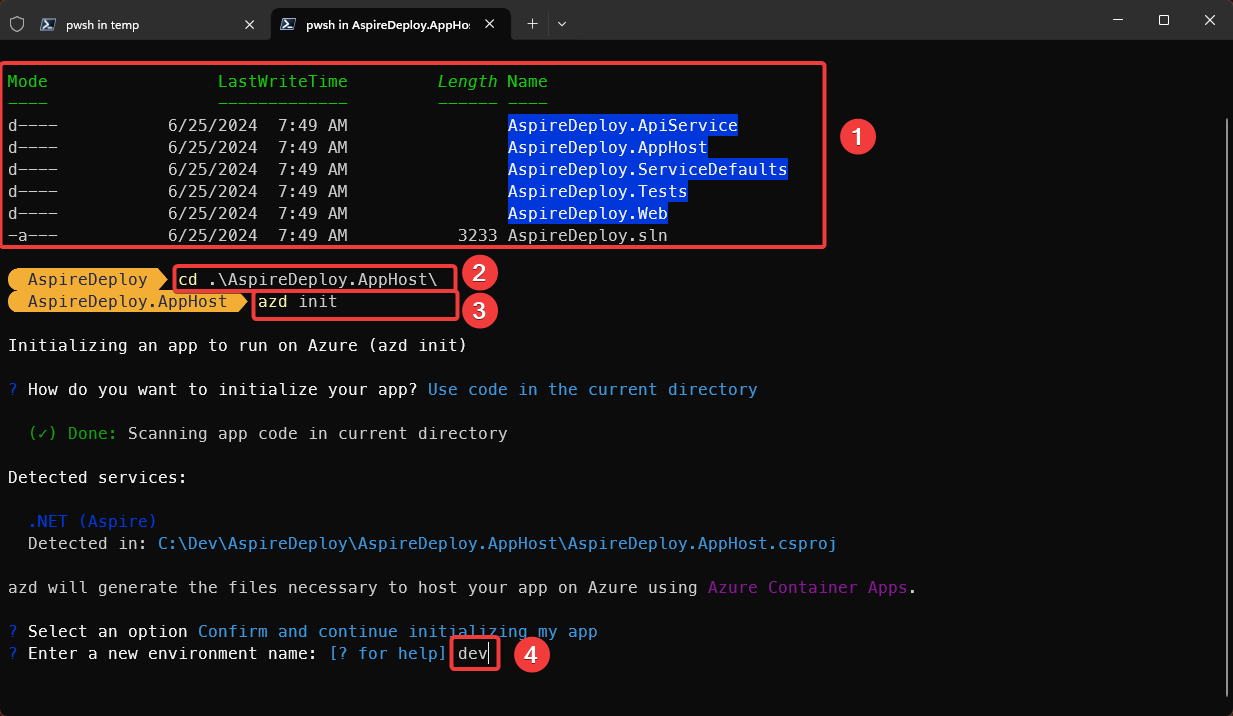Click the 'AspireDeploy.sln' file name
1233x716 pixels.
pyautogui.click(x=587, y=235)
